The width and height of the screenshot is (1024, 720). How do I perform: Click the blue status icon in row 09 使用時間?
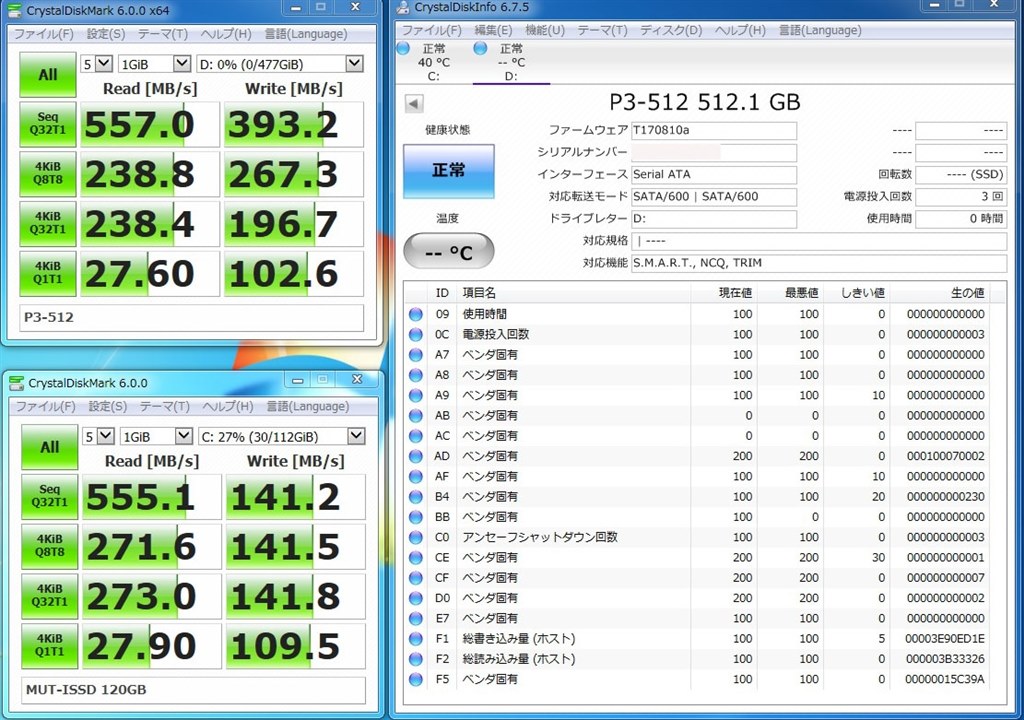click(415, 314)
